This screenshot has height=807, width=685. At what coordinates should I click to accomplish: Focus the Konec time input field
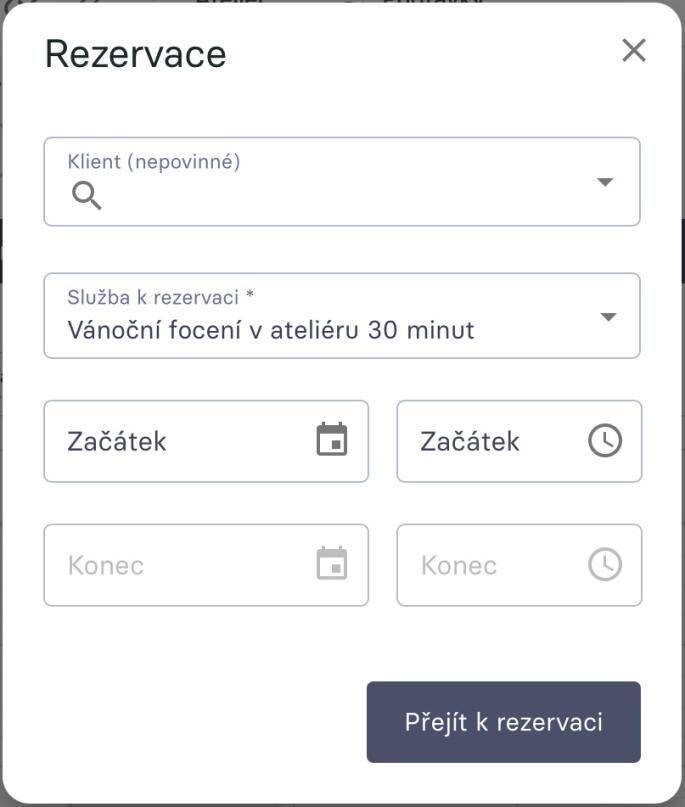click(x=490, y=566)
